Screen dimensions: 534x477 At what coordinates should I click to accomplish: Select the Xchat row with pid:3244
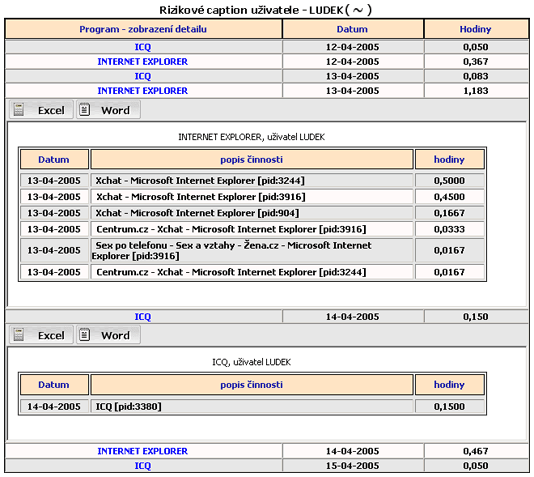point(252,181)
